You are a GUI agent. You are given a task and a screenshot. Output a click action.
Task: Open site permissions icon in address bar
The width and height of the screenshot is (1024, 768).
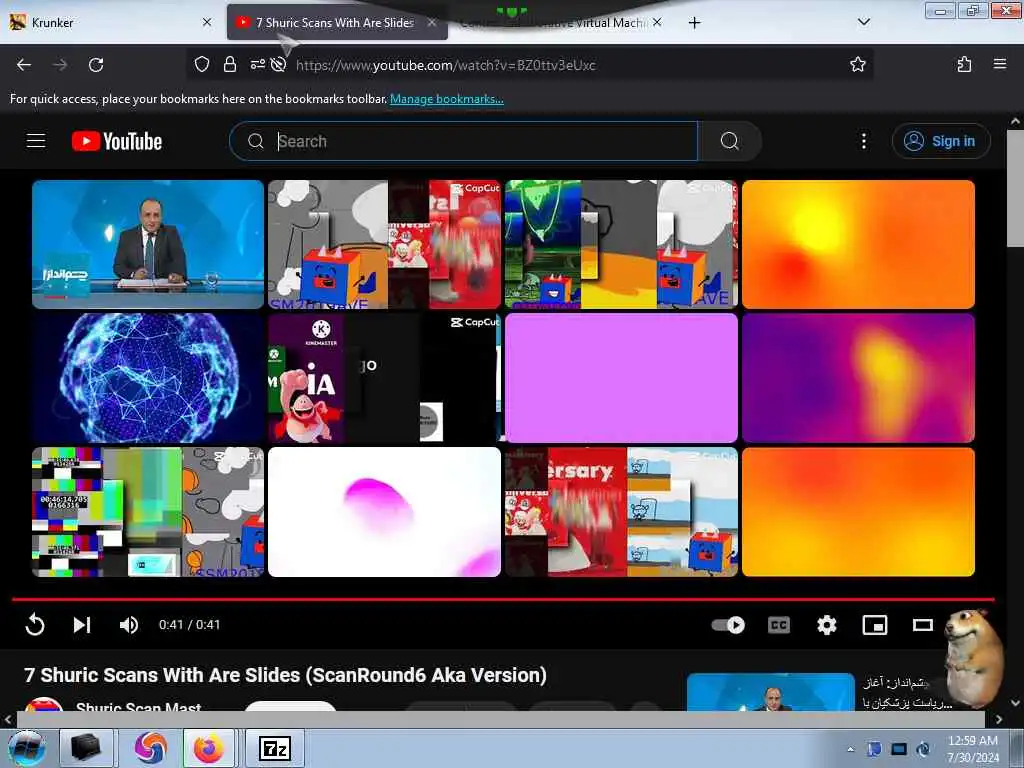pyautogui.click(x=257, y=64)
